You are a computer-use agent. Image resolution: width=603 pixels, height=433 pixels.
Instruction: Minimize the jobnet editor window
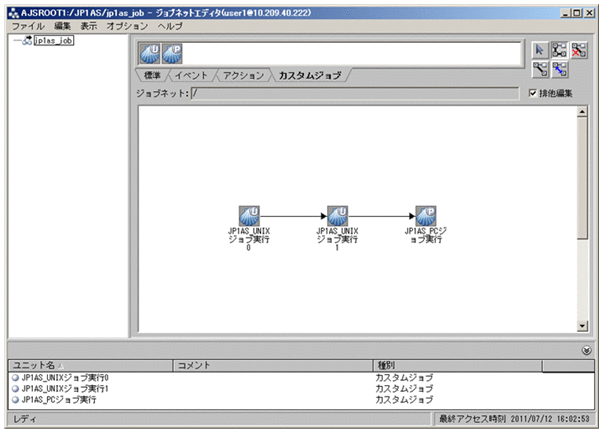pyautogui.click(x=565, y=13)
